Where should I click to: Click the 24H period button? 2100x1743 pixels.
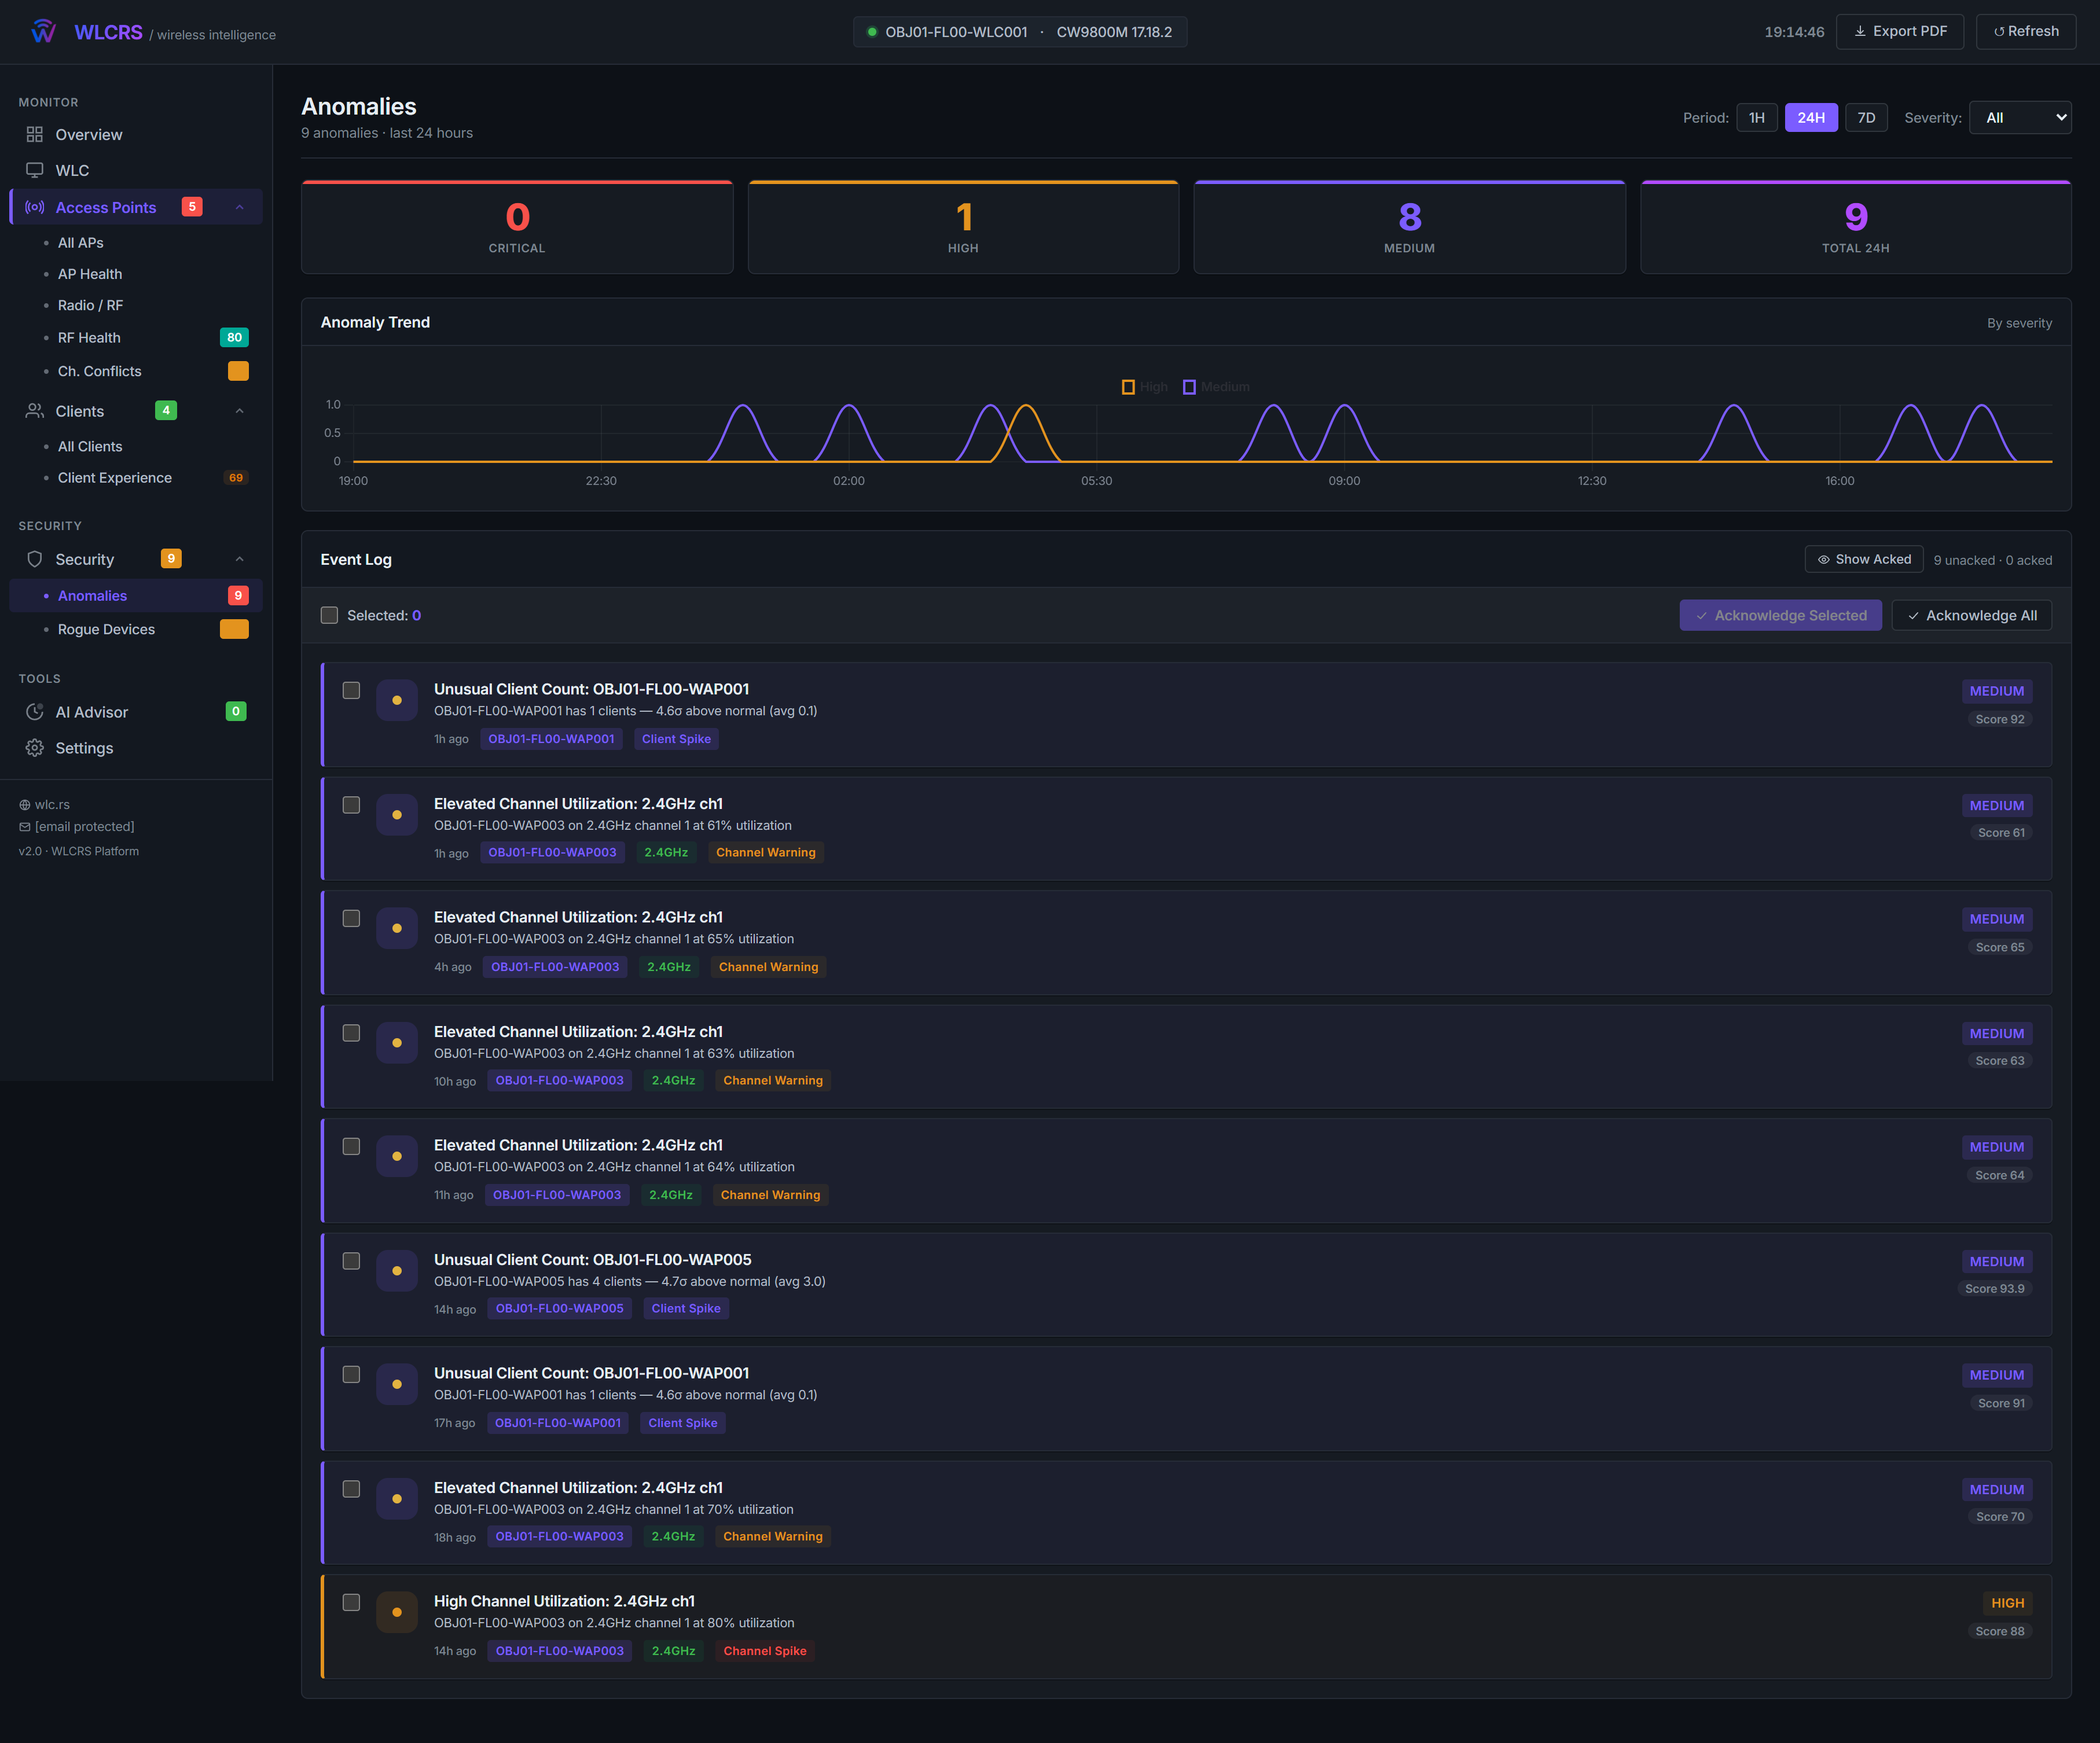(1811, 117)
